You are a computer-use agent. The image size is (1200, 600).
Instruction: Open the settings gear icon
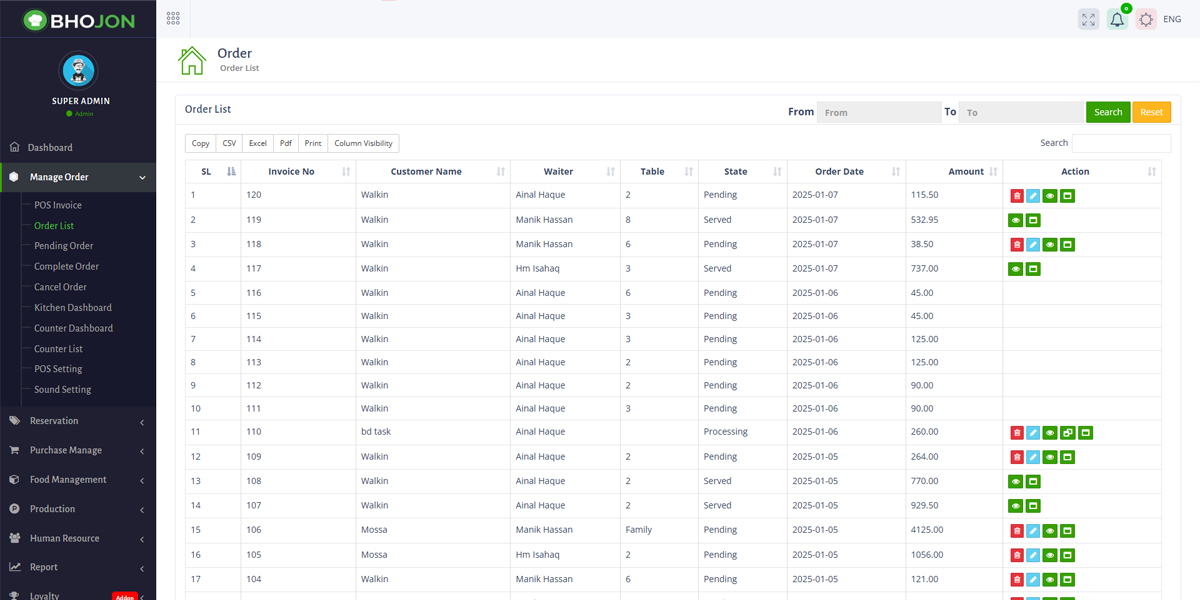[1146, 18]
